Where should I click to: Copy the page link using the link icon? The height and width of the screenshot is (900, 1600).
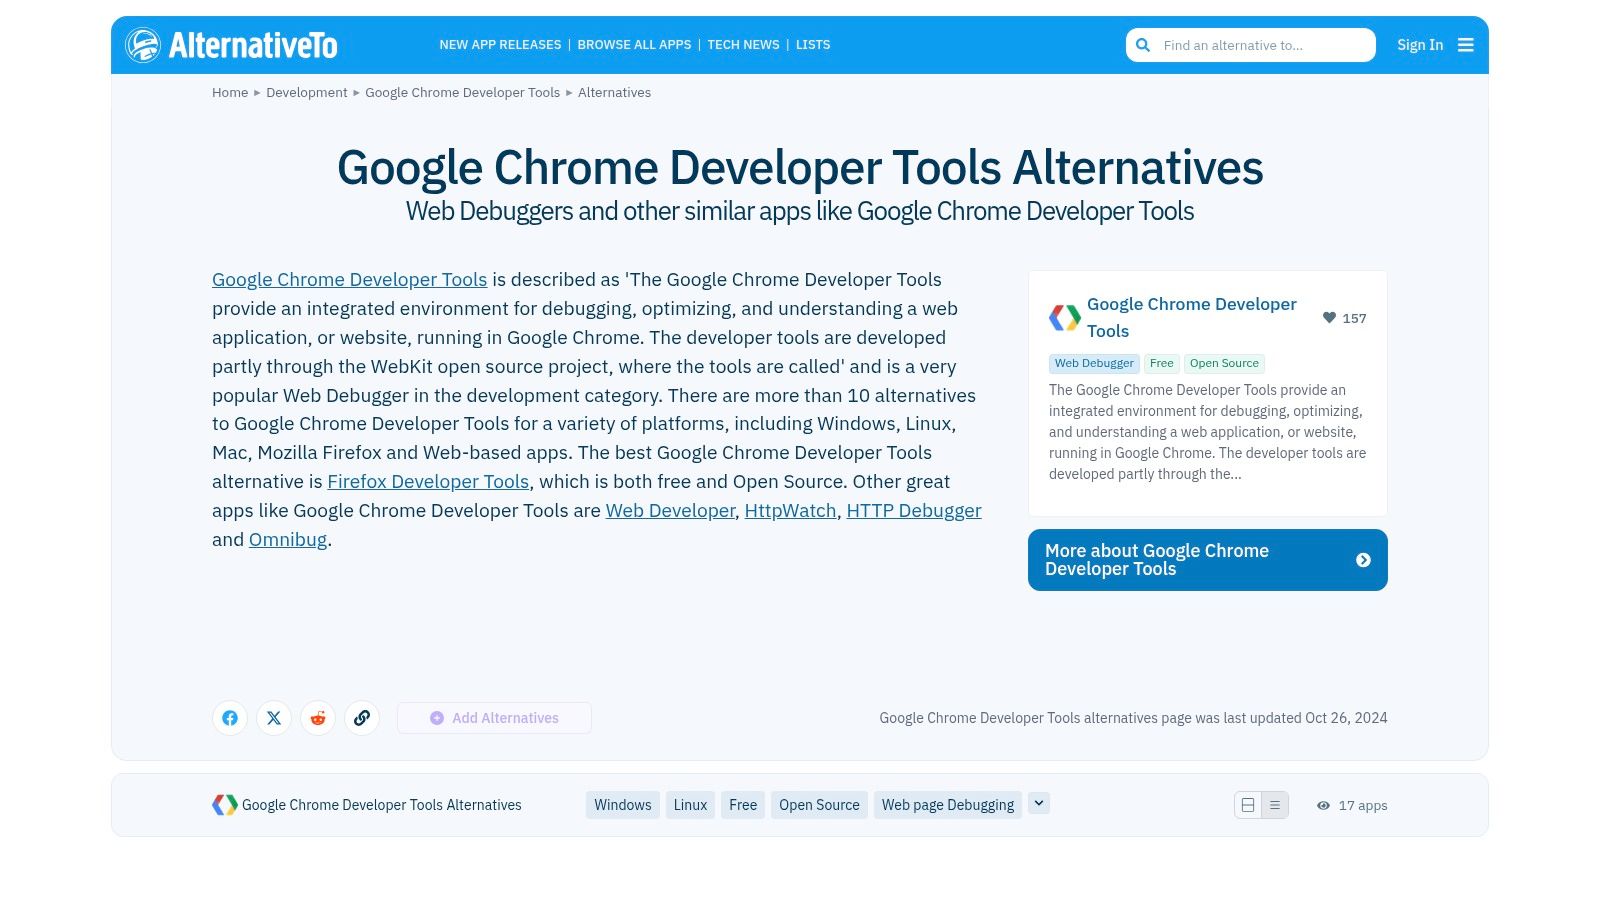(x=362, y=718)
